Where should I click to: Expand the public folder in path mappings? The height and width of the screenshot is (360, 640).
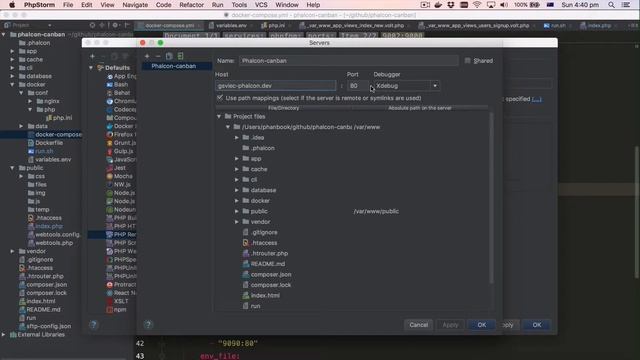click(x=237, y=211)
